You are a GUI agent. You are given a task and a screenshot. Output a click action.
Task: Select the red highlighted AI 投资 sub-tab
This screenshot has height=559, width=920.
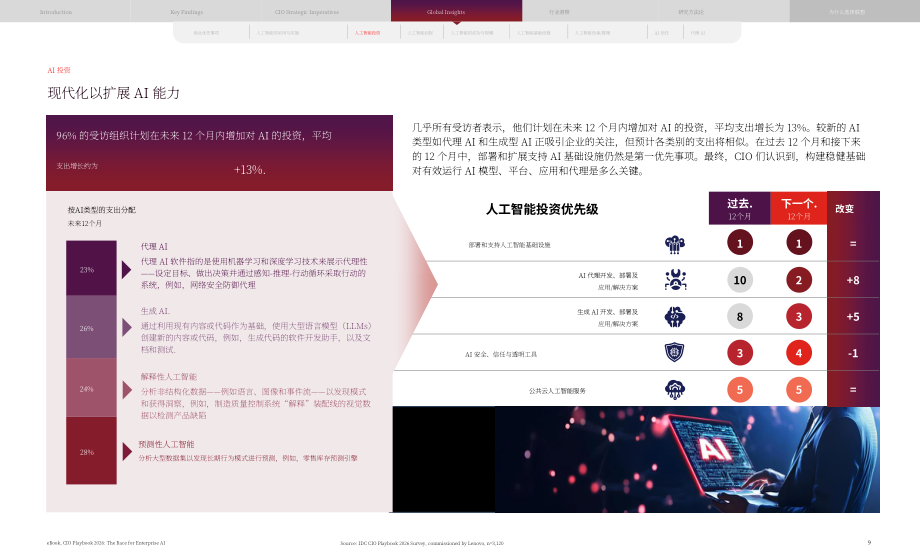[367, 33]
